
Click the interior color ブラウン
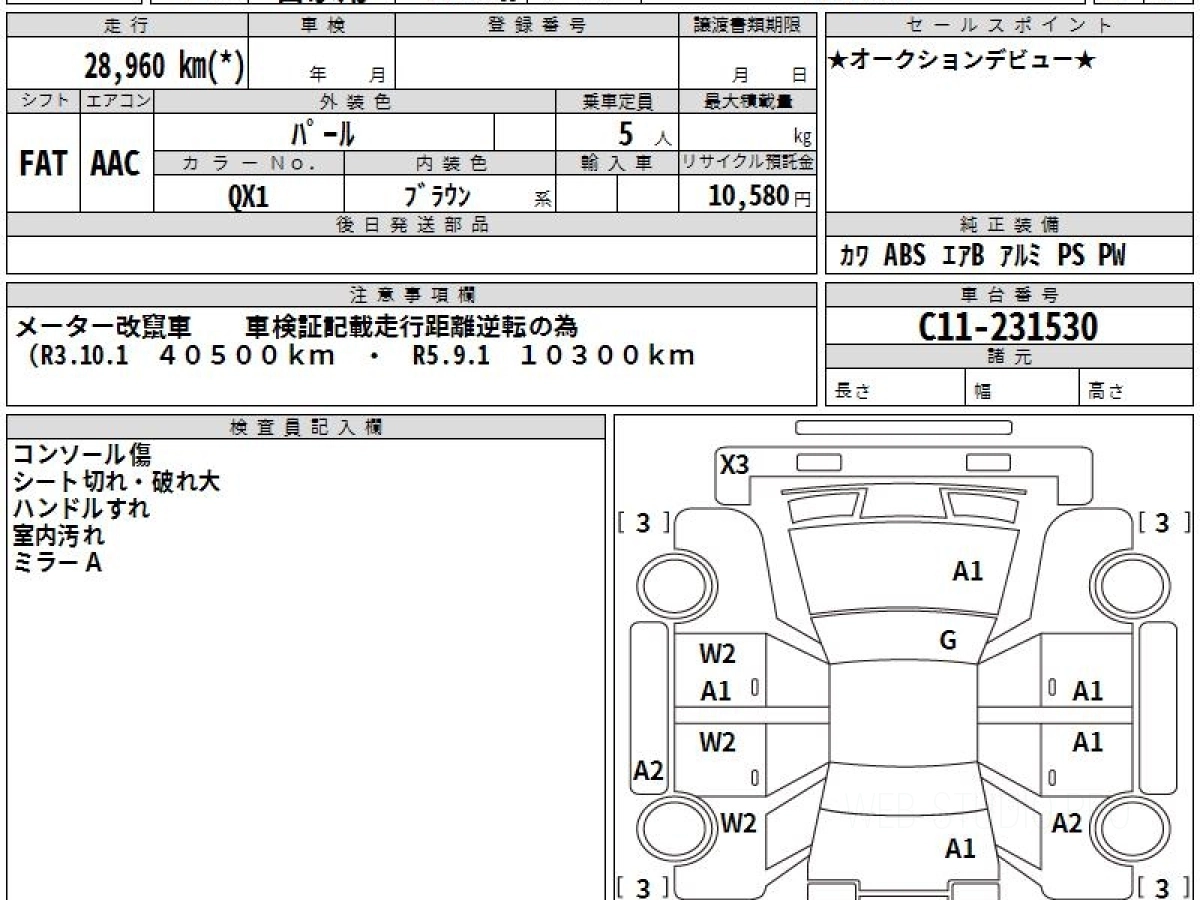(437, 194)
